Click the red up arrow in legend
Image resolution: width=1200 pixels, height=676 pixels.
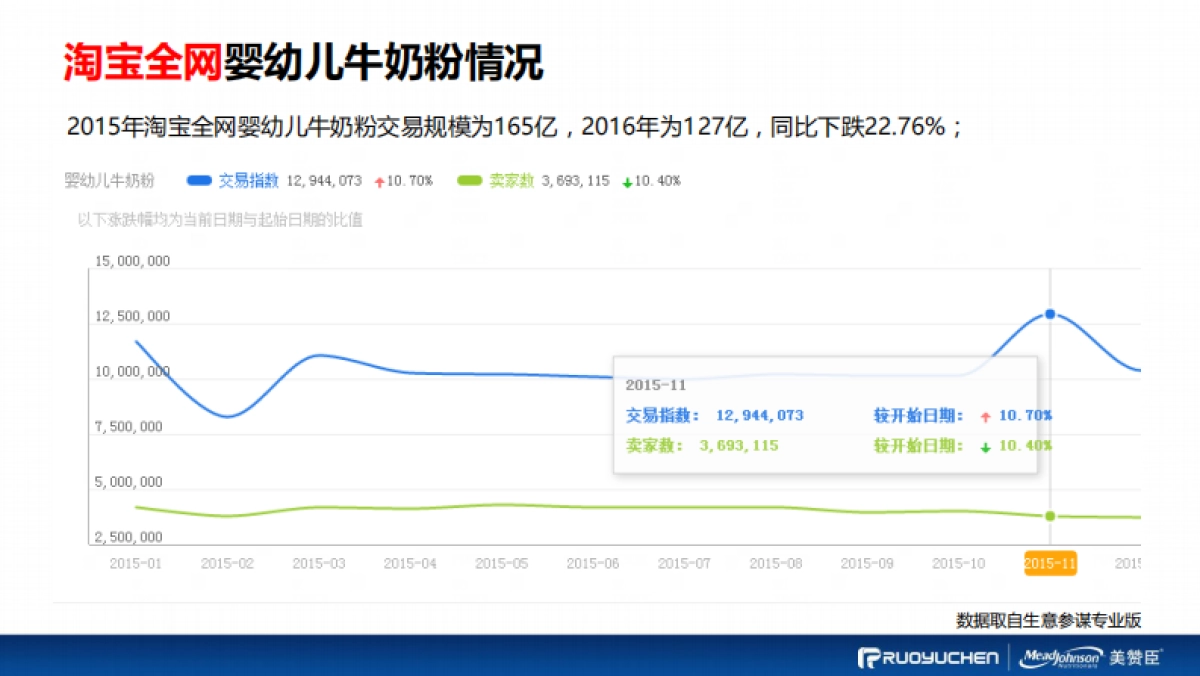click(x=379, y=182)
